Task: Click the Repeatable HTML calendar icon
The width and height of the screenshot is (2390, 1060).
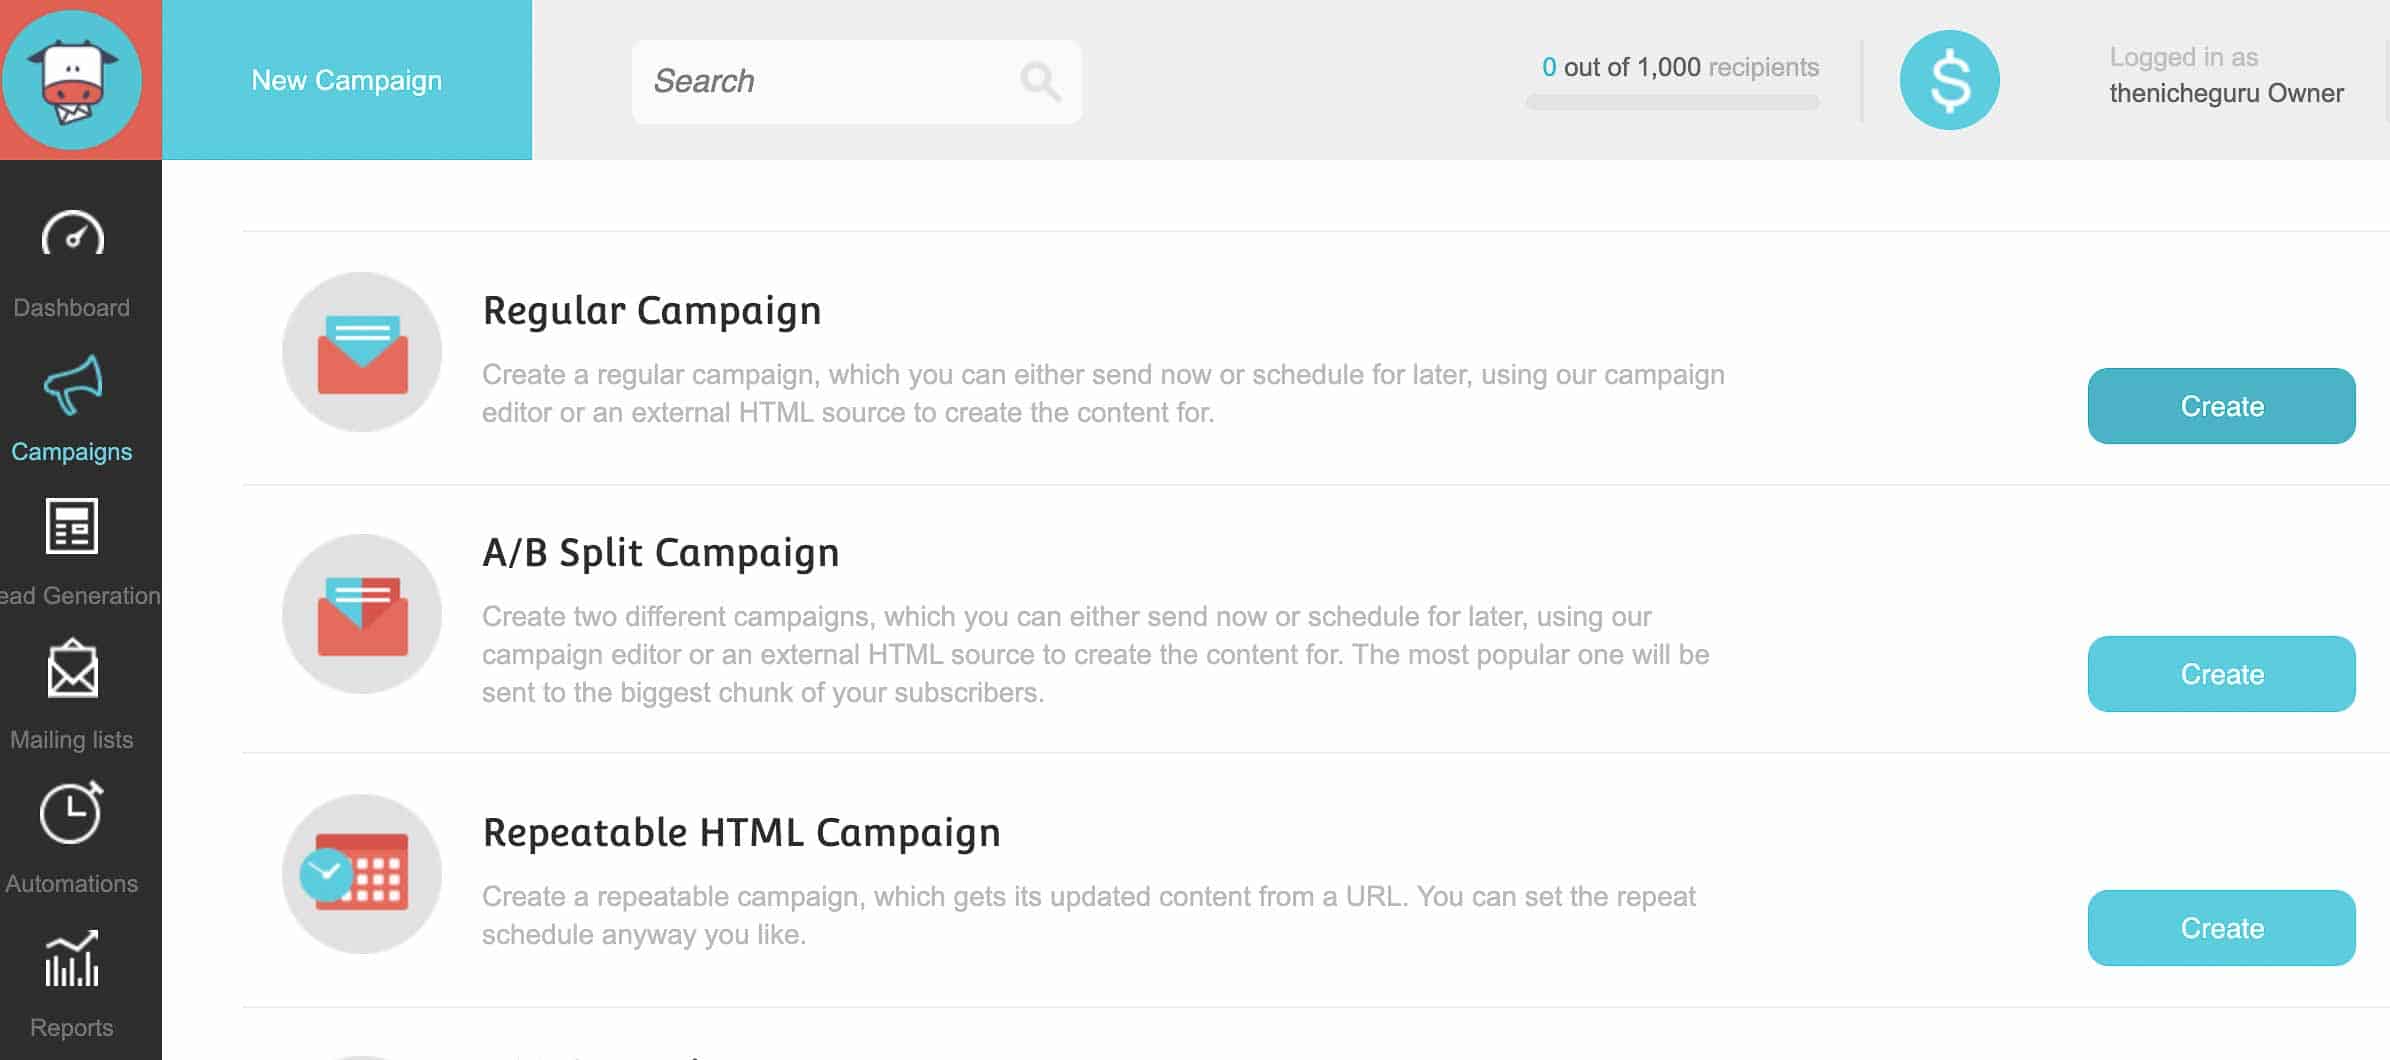Action: point(362,873)
